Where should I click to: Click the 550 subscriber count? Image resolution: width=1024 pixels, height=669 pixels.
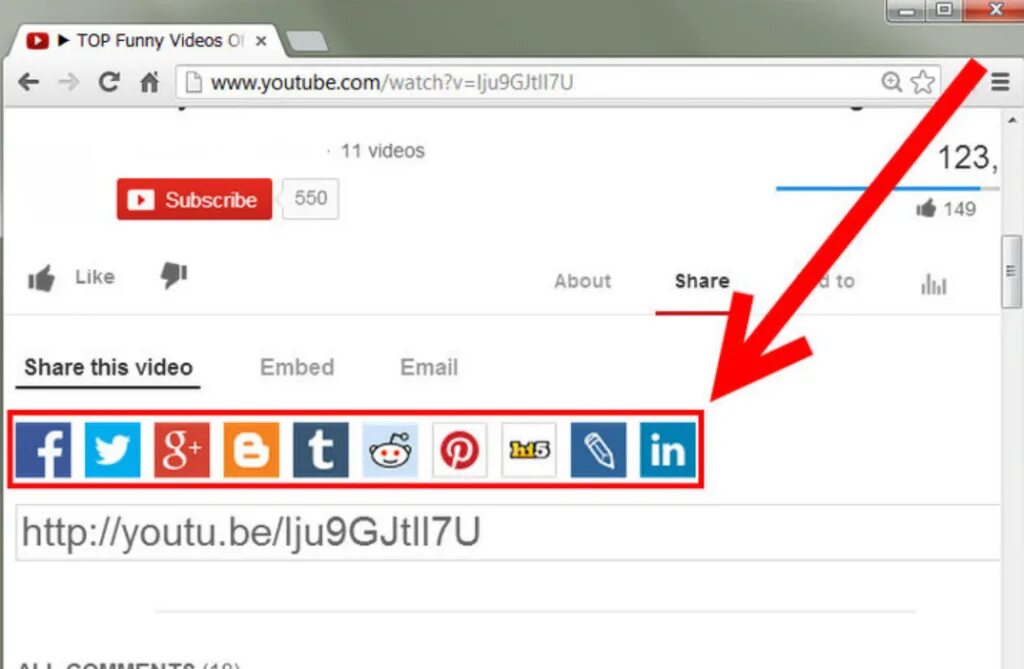coord(311,198)
